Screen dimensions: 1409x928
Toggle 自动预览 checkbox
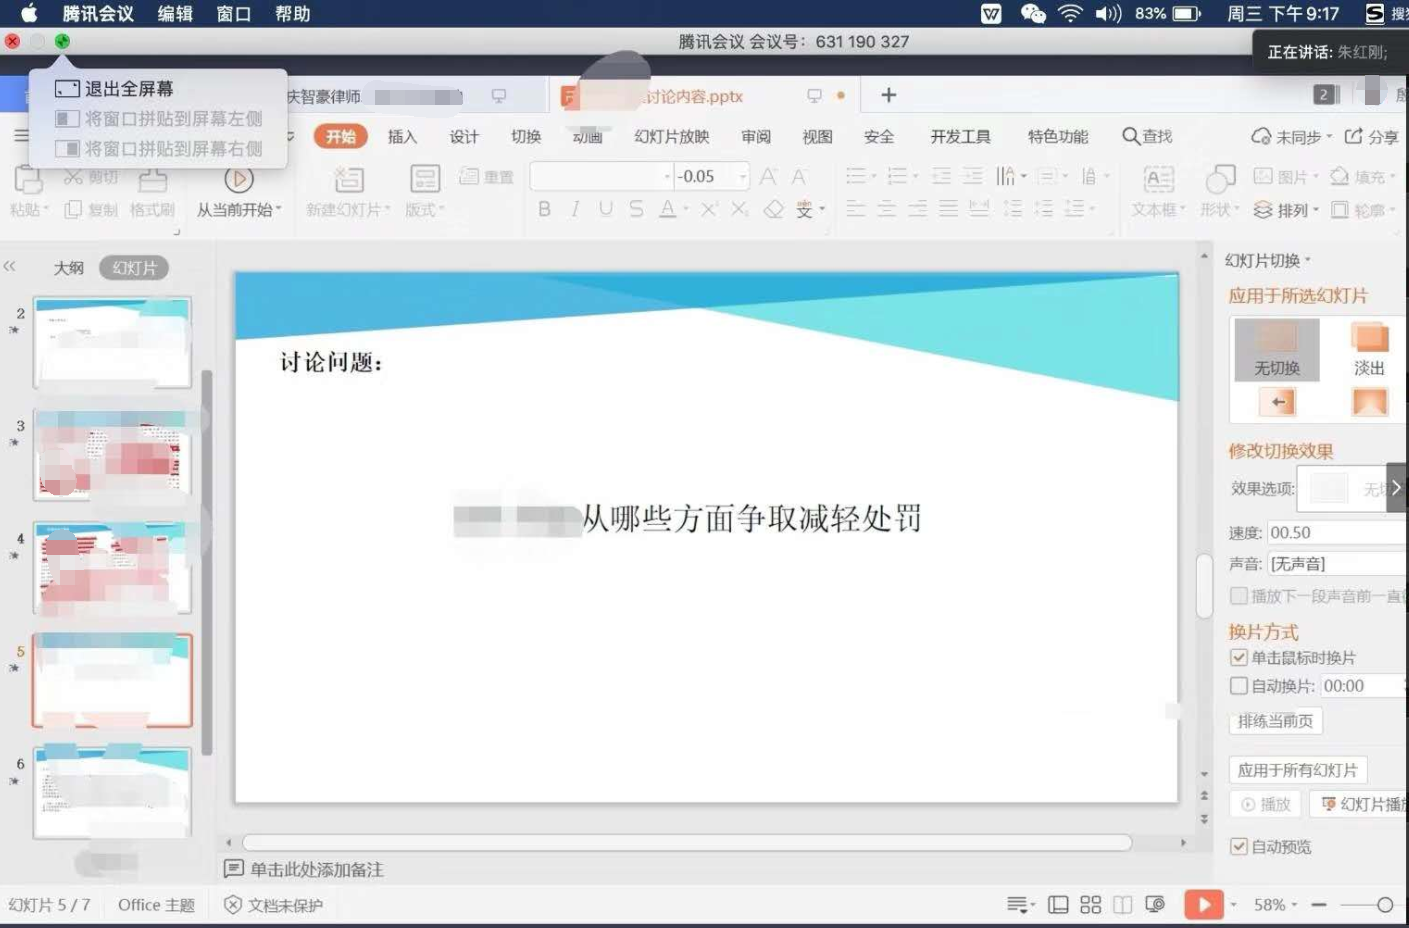tap(1239, 846)
